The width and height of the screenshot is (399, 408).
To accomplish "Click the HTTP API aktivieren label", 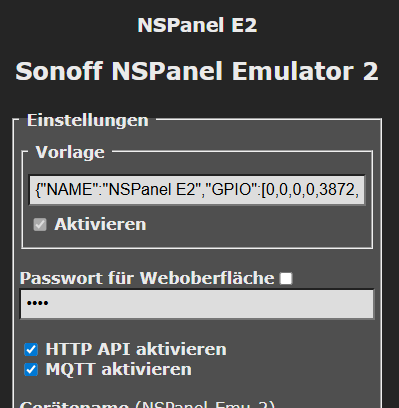I will [x=136, y=349].
